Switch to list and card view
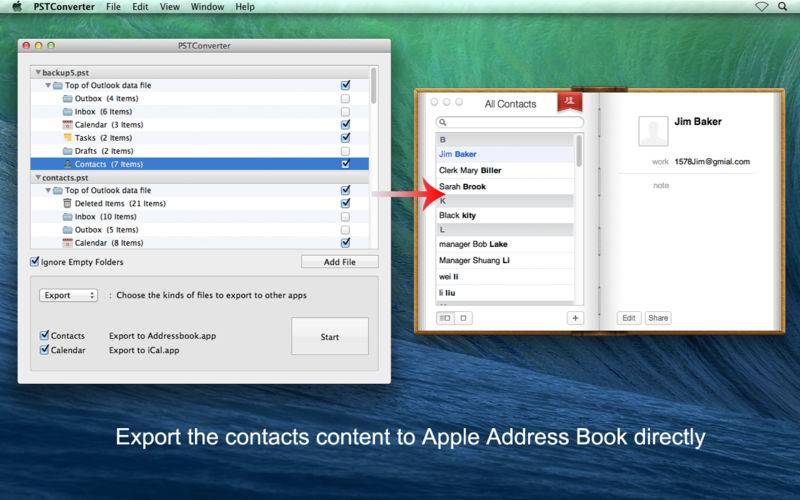The height and width of the screenshot is (500, 800). (x=445, y=318)
